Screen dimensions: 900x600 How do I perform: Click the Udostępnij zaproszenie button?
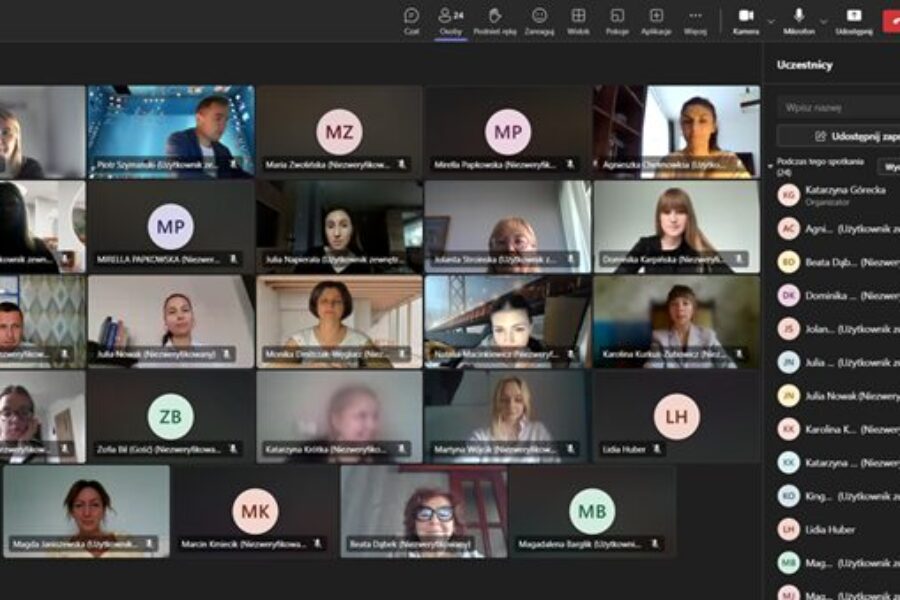tap(839, 136)
